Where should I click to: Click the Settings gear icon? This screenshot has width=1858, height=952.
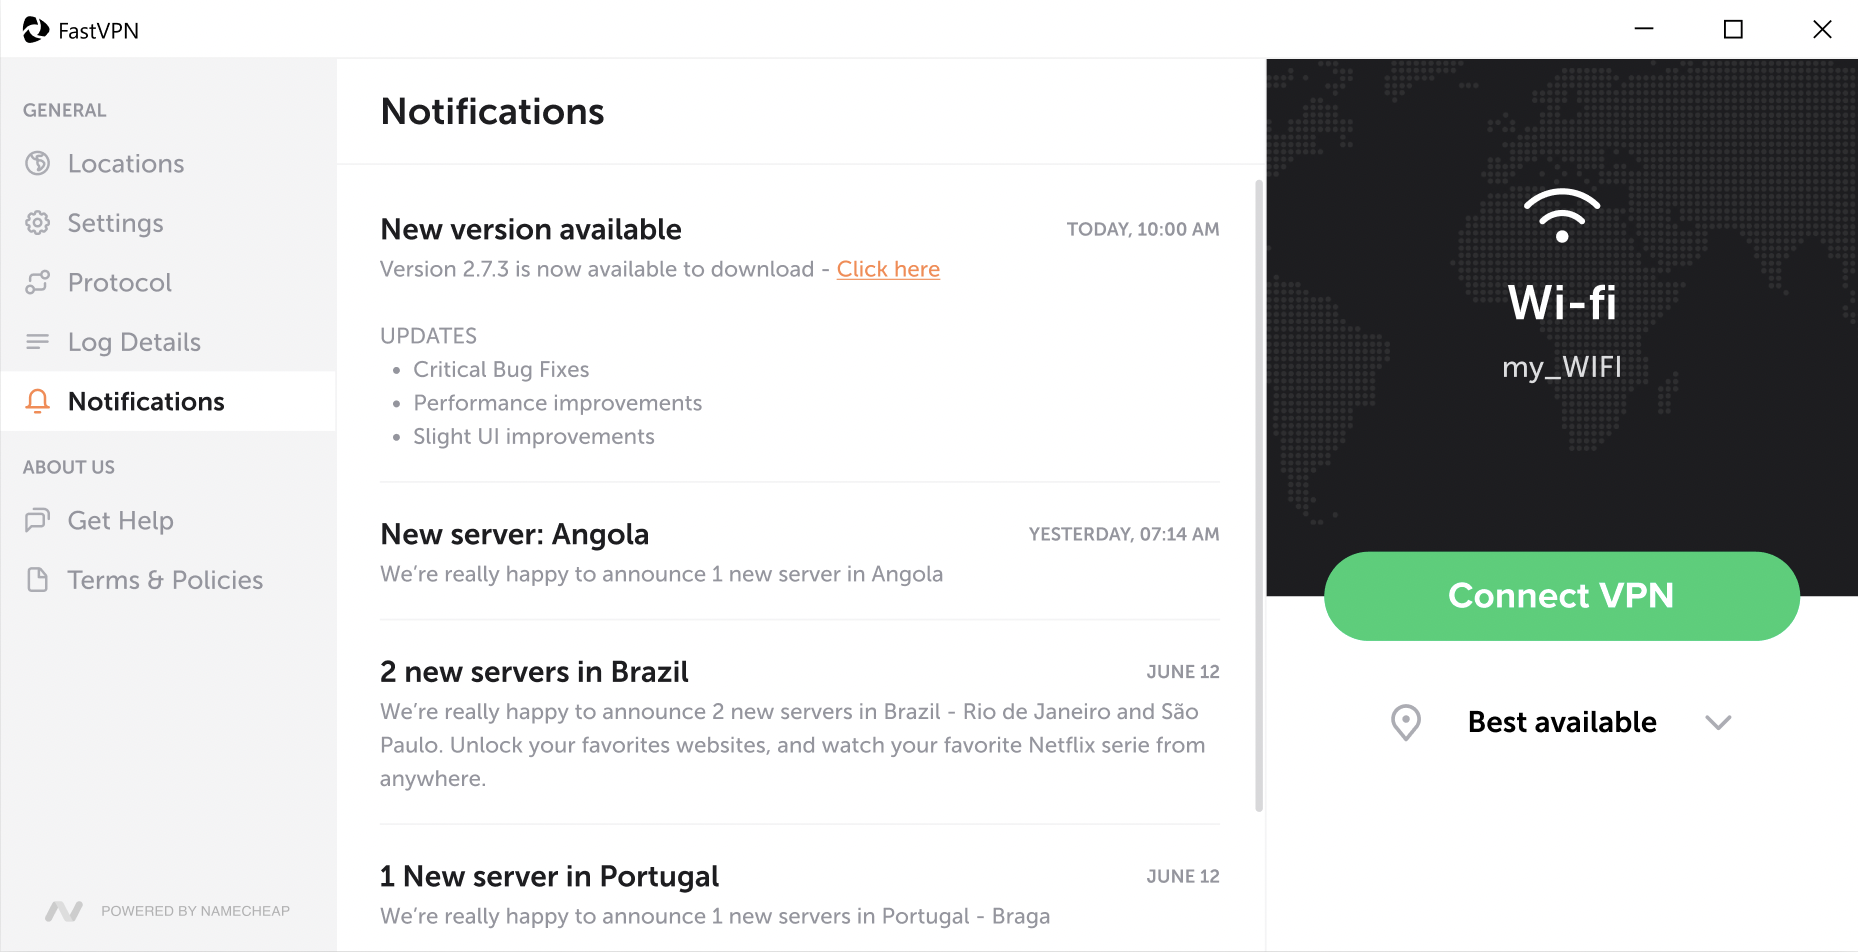(x=38, y=223)
